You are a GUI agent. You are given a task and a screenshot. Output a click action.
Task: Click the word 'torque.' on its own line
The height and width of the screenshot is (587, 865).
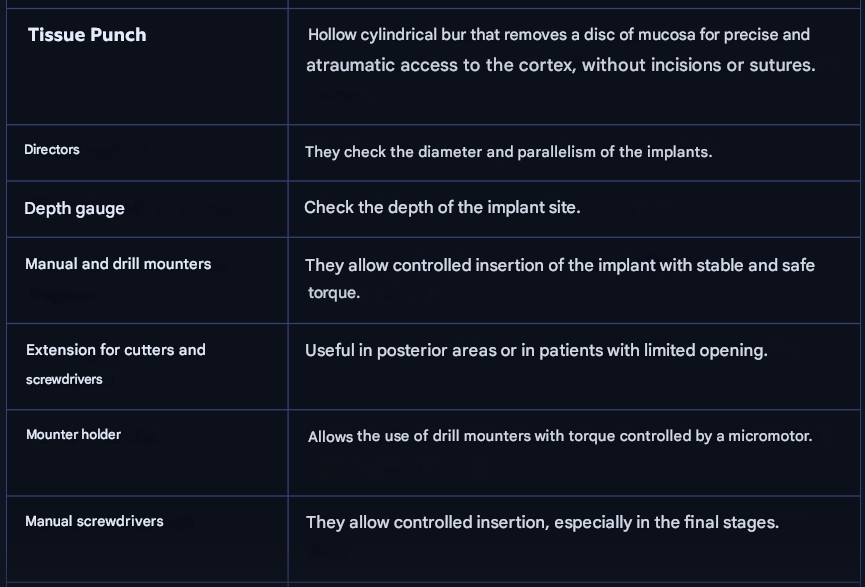[x=334, y=294]
